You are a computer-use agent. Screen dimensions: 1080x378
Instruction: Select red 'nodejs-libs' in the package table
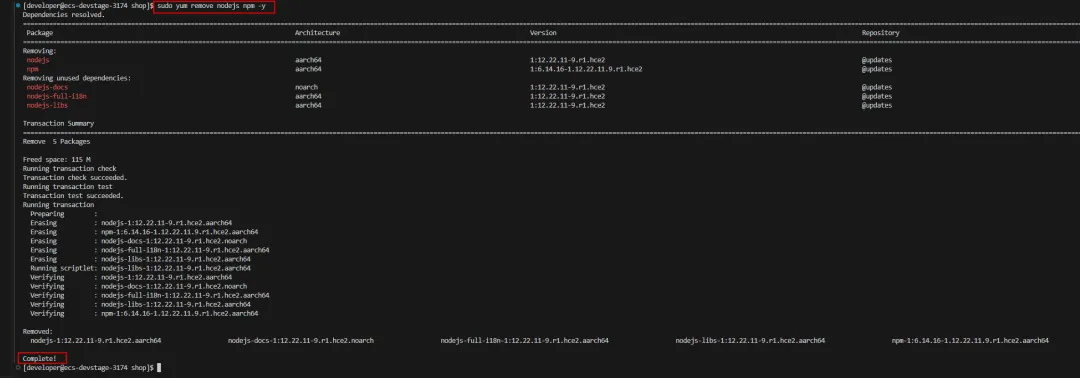click(47, 105)
